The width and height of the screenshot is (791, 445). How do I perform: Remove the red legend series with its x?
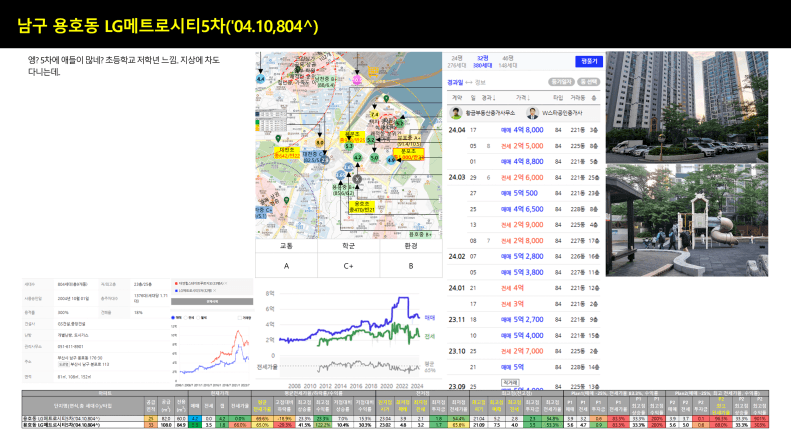click(226, 284)
